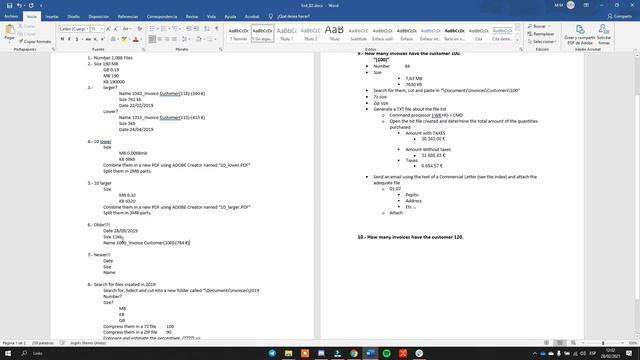Click the Redo/Repeat icon in title bar
This screenshot has width=640, height=360.
click(31, 5)
